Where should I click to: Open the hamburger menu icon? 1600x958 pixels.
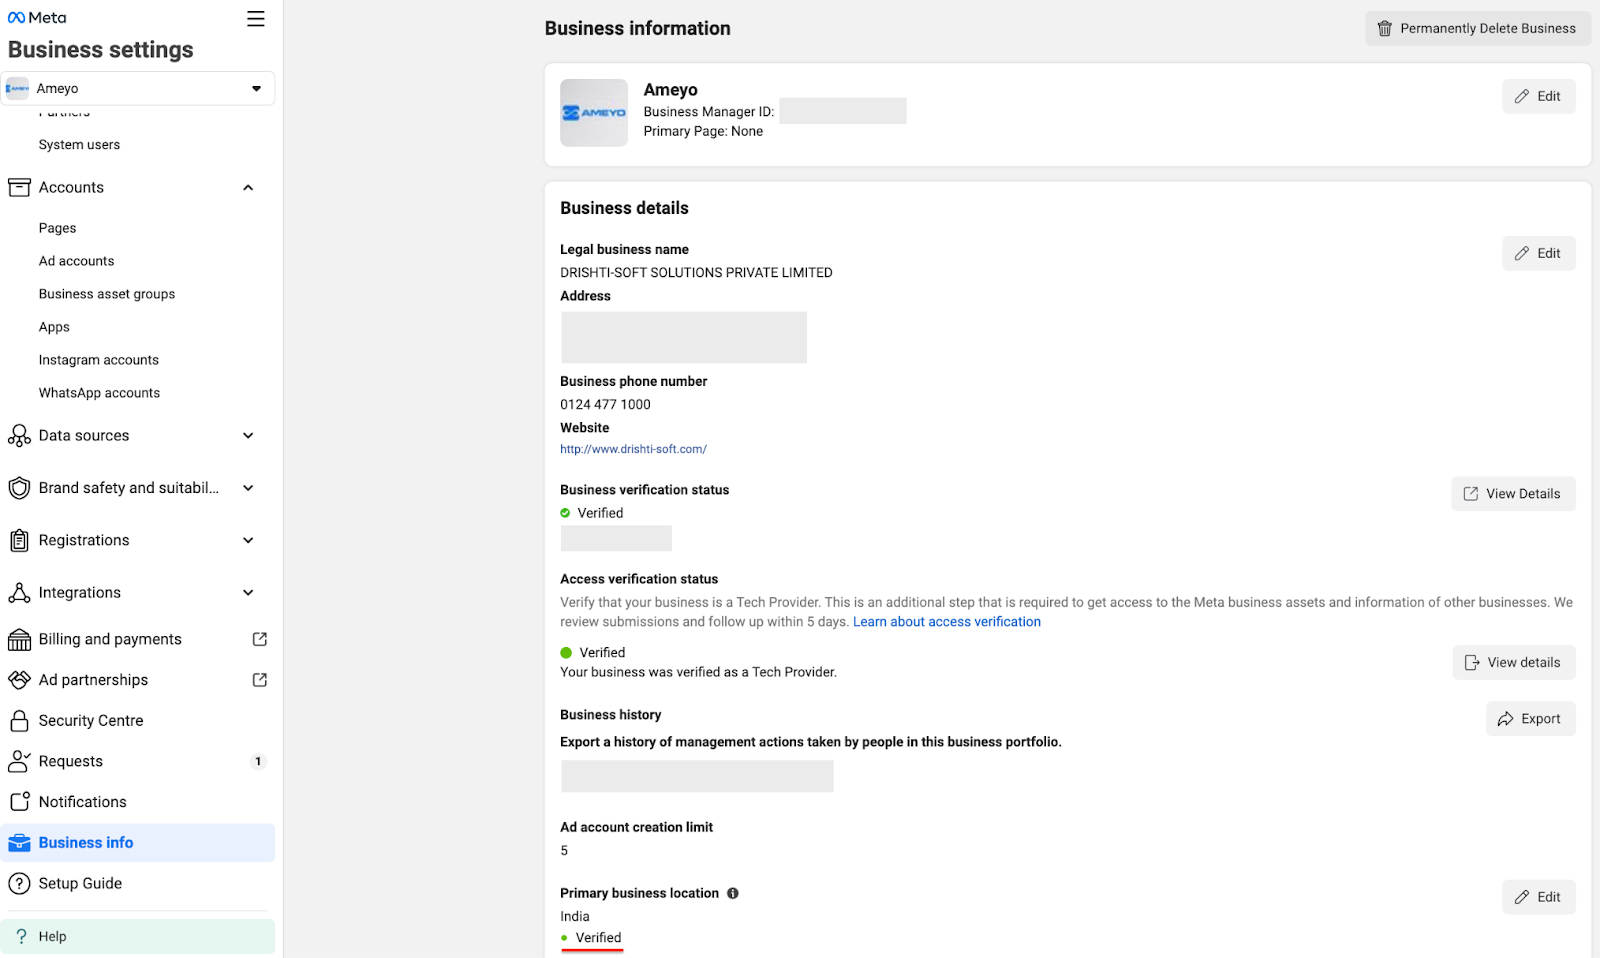[256, 19]
